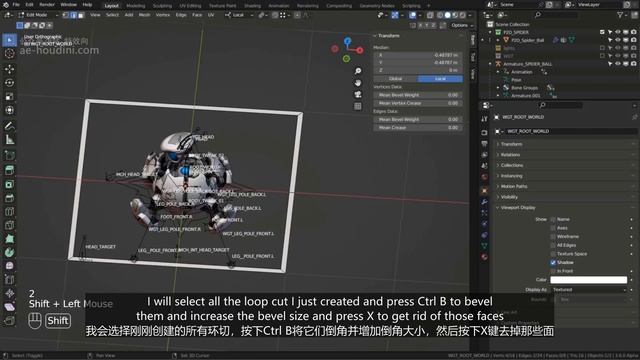
Task: Open the Display As Textured dropdown
Action: (x=589, y=289)
